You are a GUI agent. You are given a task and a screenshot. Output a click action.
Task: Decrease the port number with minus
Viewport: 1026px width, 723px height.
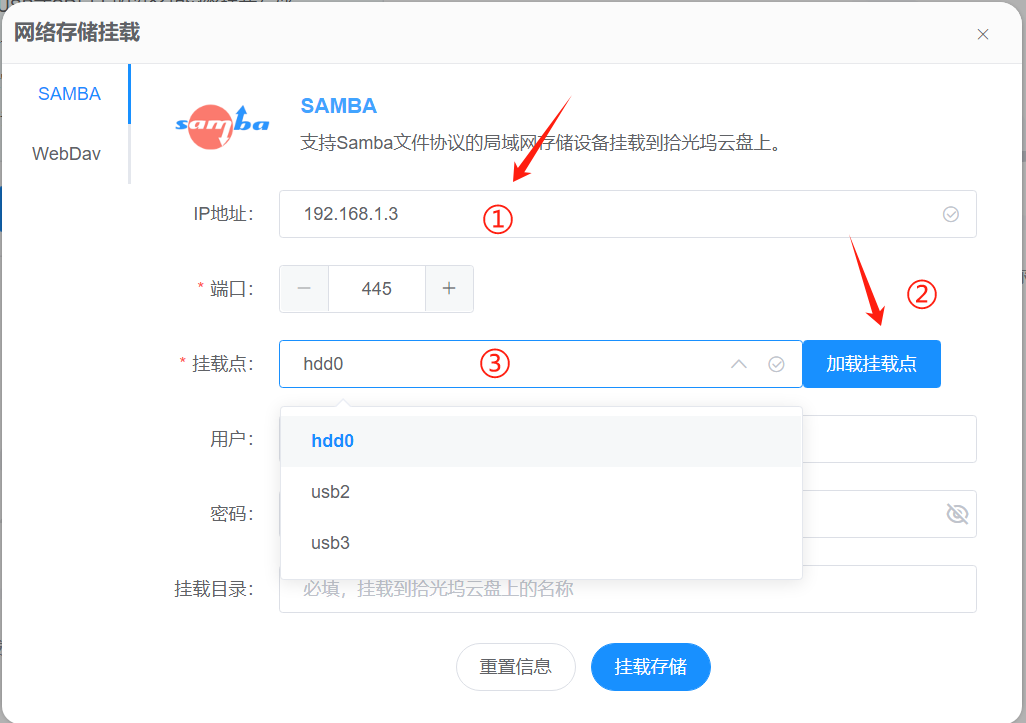click(304, 289)
